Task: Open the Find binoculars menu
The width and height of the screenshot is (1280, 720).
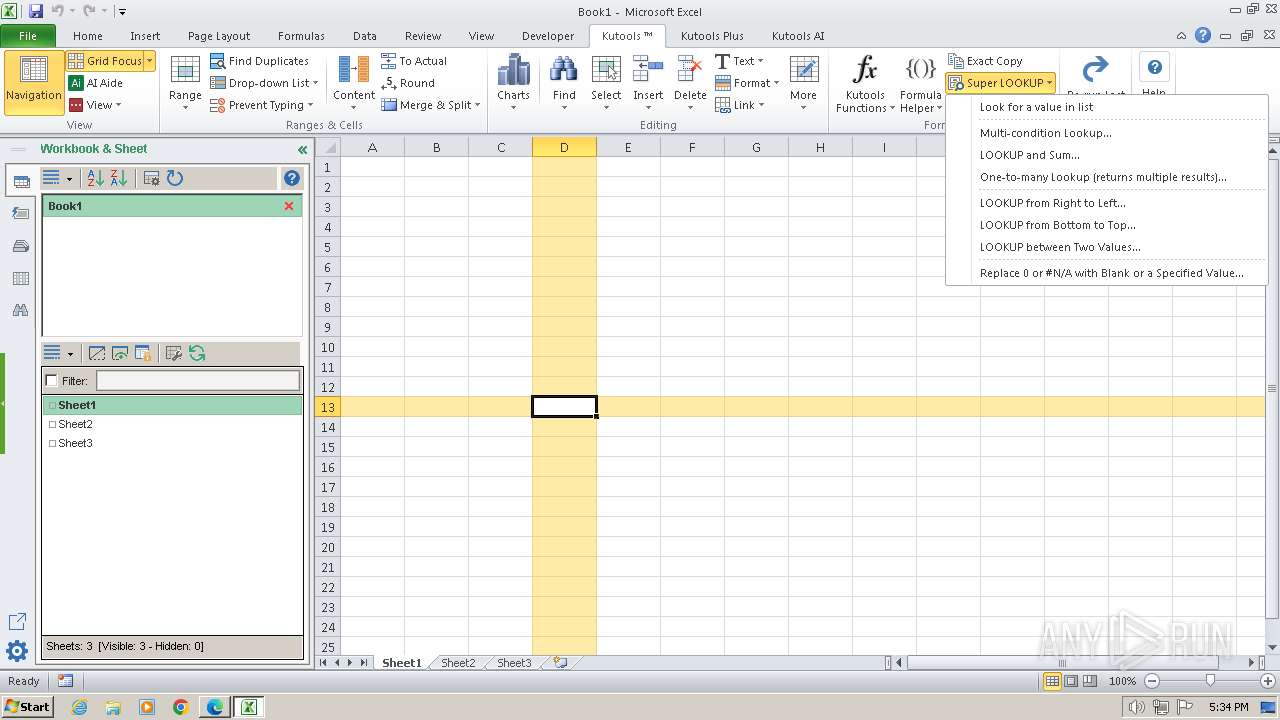Action: [x=564, y=82]
